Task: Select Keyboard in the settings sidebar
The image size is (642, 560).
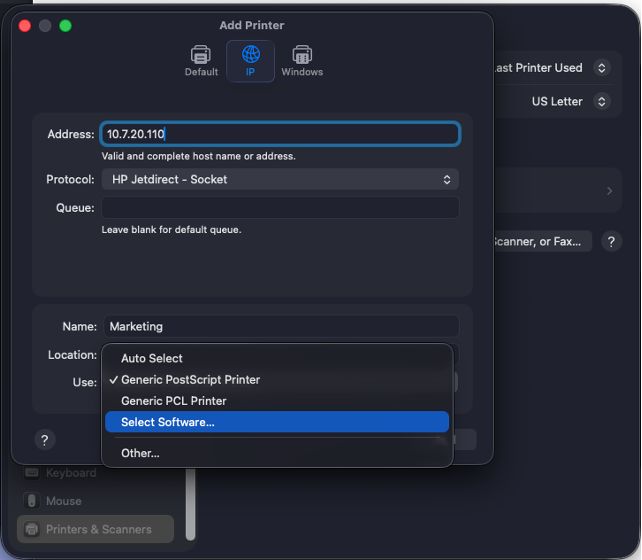Action: pyautogui.click(x=70, y=473)
